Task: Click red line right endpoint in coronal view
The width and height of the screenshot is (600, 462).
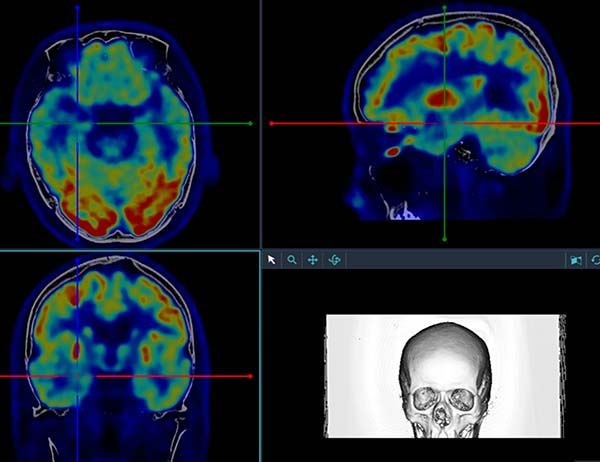Action: tap(249, 377)
